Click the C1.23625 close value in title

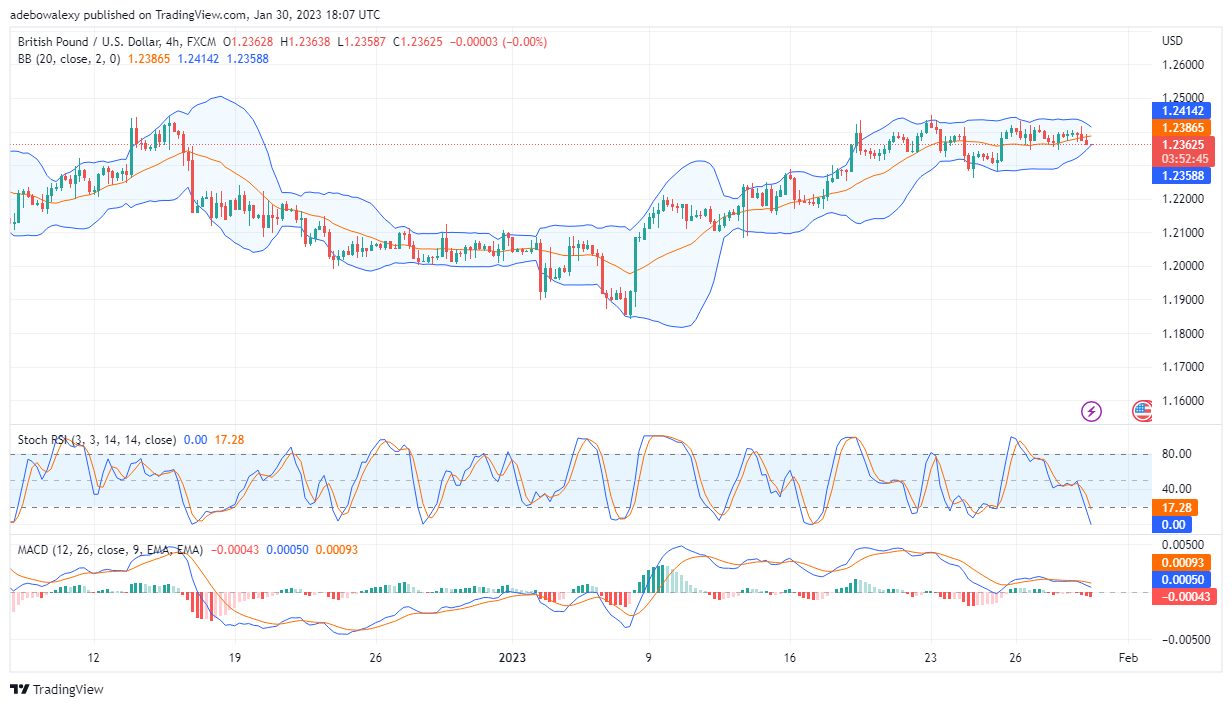click(419, 42)
